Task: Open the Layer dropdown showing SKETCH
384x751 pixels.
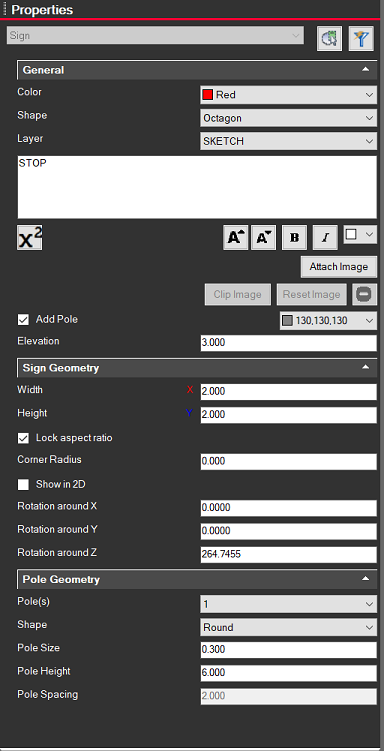Action: click(x=288, y=141)
